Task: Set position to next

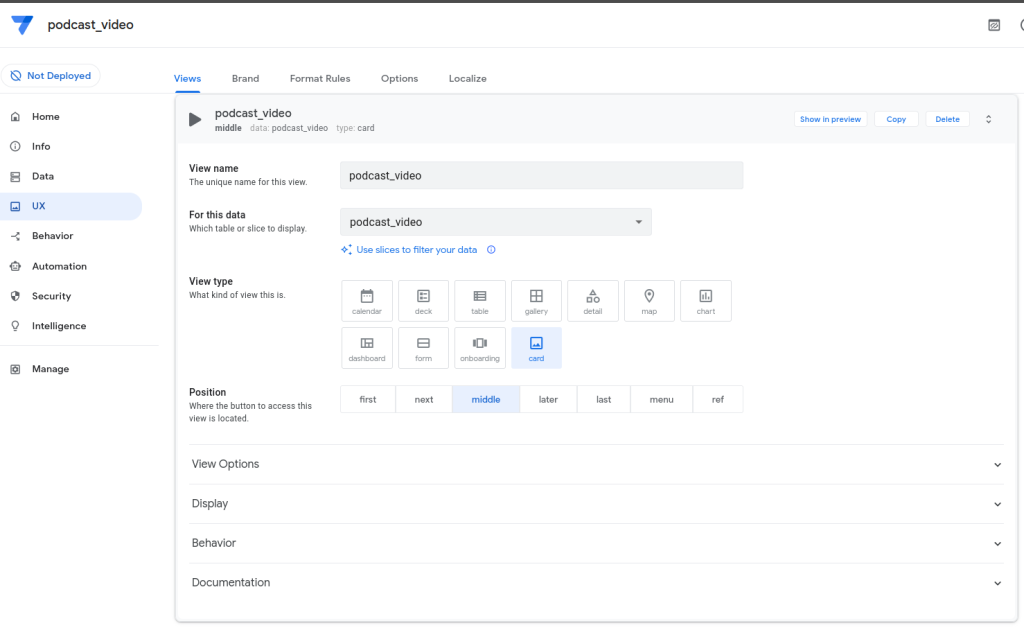Action: point(424,400)
